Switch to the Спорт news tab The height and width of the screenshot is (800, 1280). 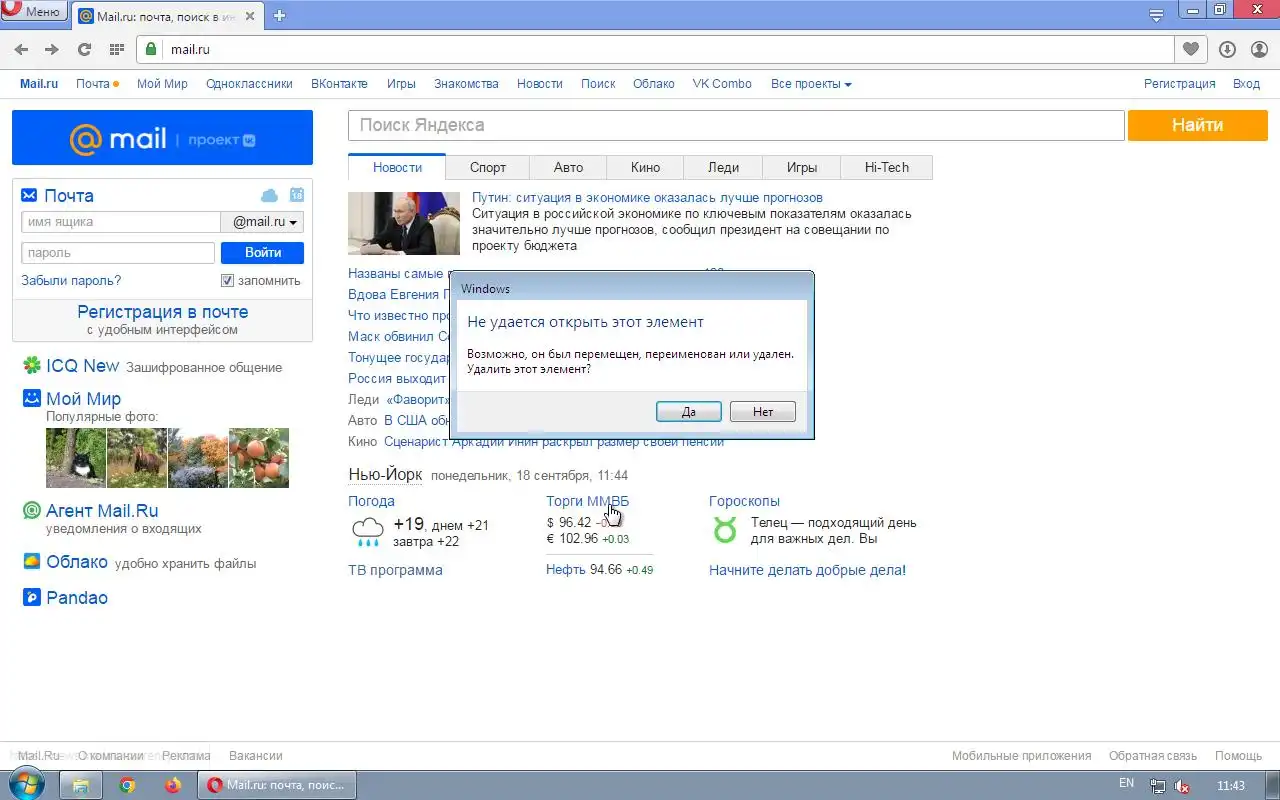click(488, 167)
